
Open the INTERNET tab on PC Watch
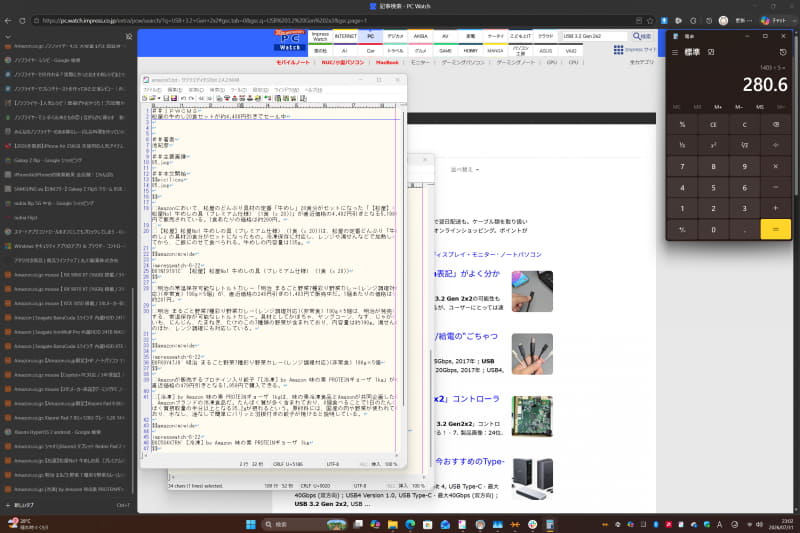pyautogui.click(x=345, y=36)
